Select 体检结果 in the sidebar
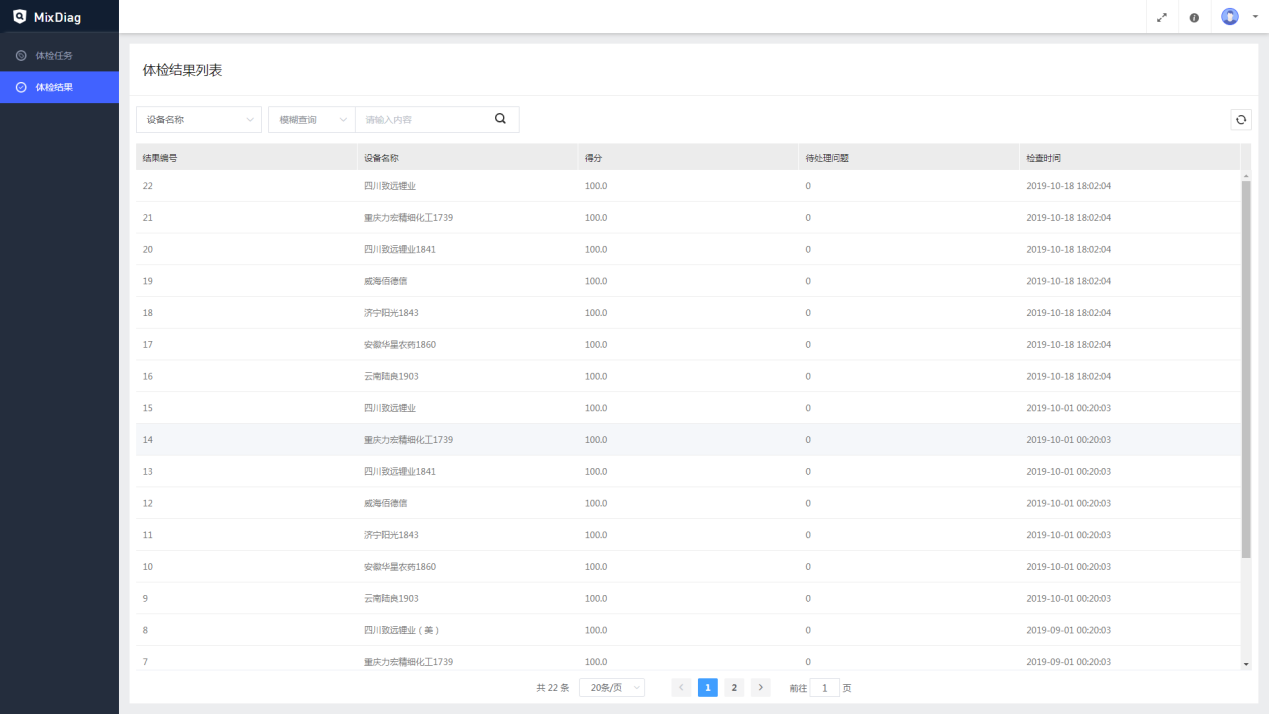This screenshot has height=714, width=1269. 54,87
